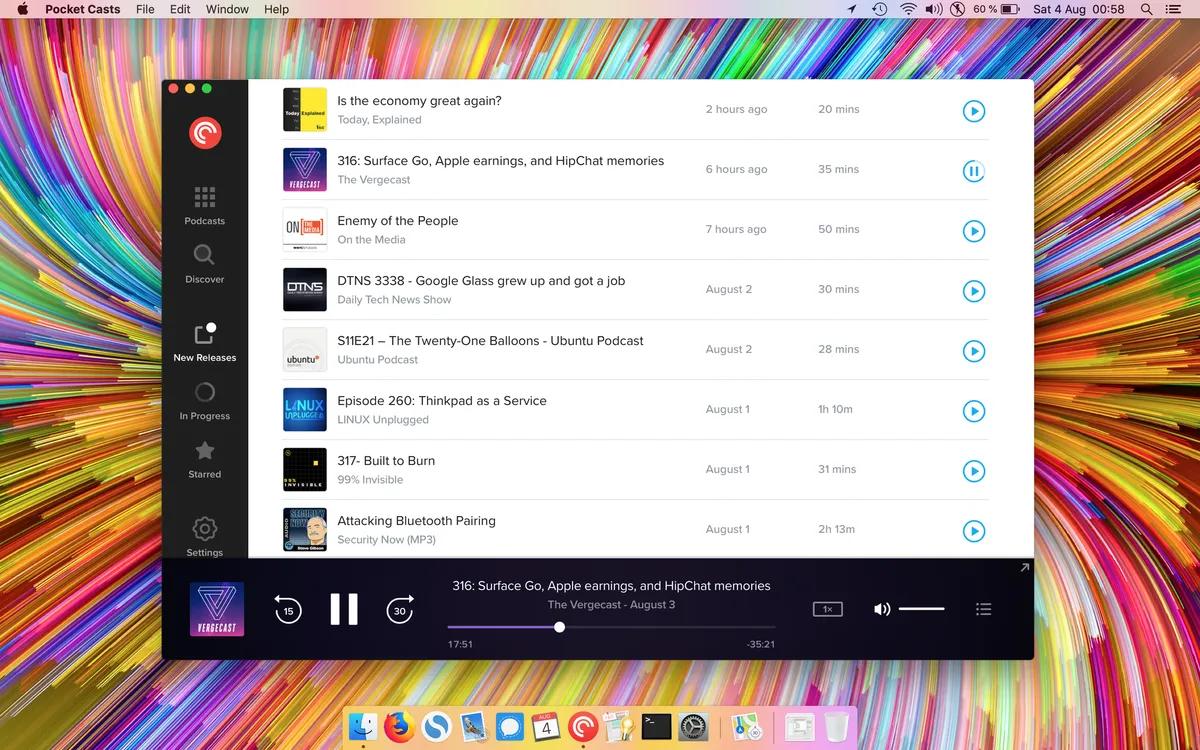Click the player episode title text
Viewport: 1200px width, 750px height.
coord(611,586)
